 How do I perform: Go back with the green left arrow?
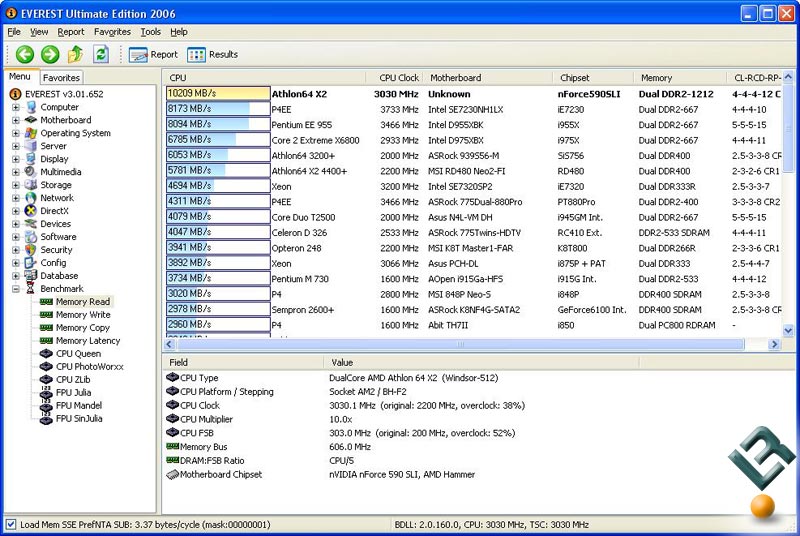pos(24,54)
